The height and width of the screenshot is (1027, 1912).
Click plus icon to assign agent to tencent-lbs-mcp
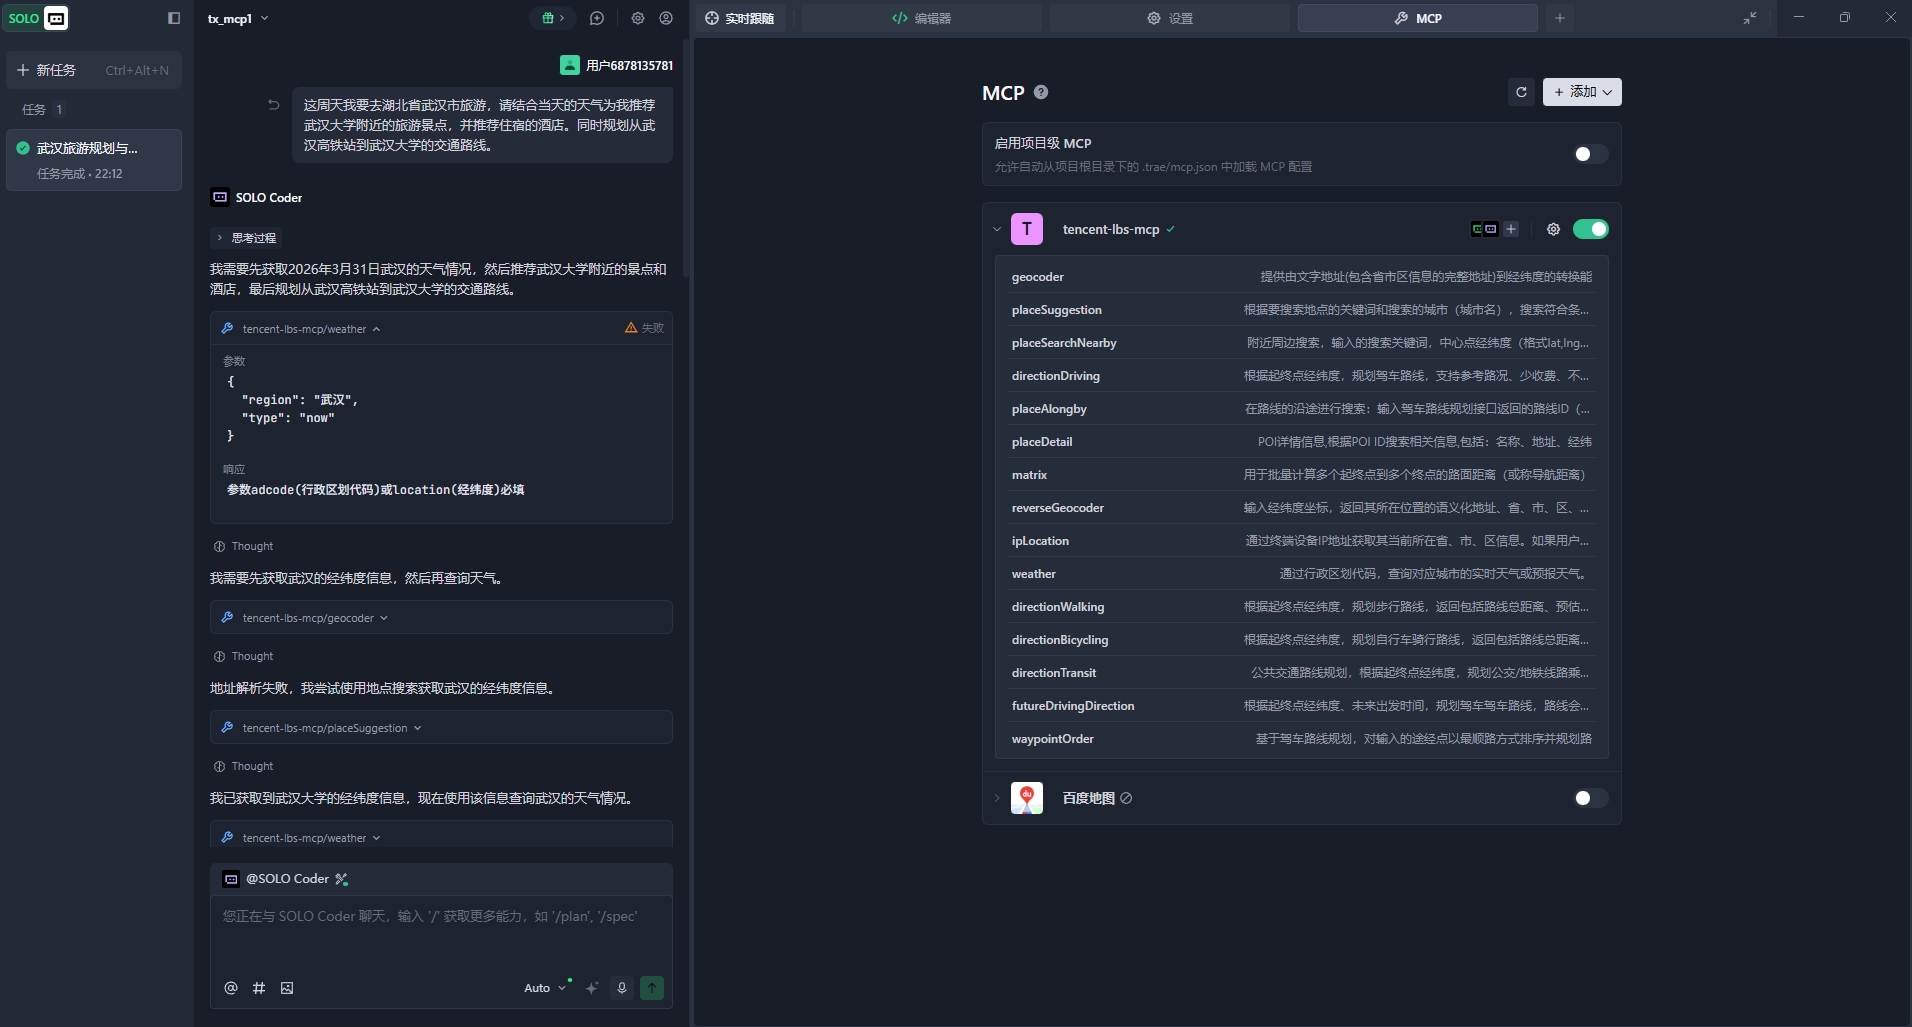pos(1511,229)
